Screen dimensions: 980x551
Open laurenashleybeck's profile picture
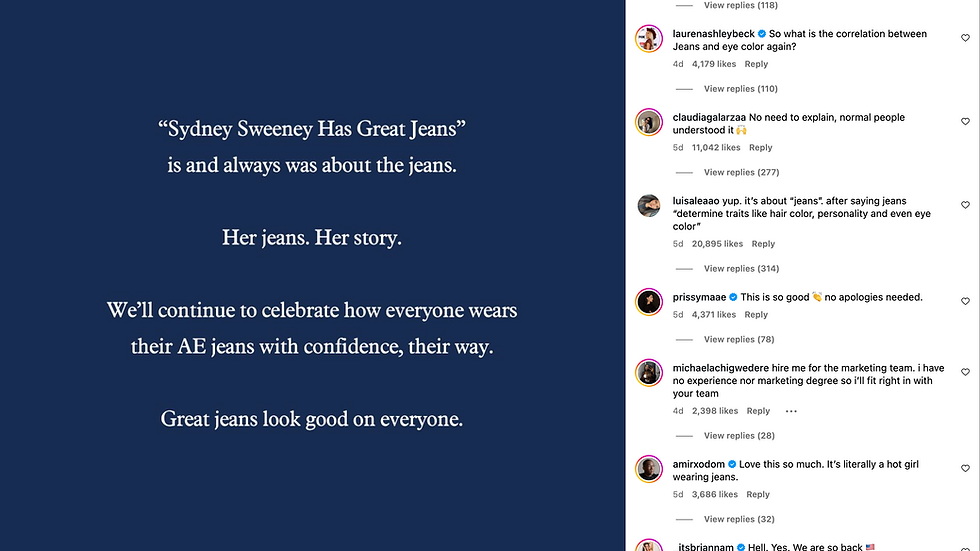pyautogui.click(x=649, y=39)
